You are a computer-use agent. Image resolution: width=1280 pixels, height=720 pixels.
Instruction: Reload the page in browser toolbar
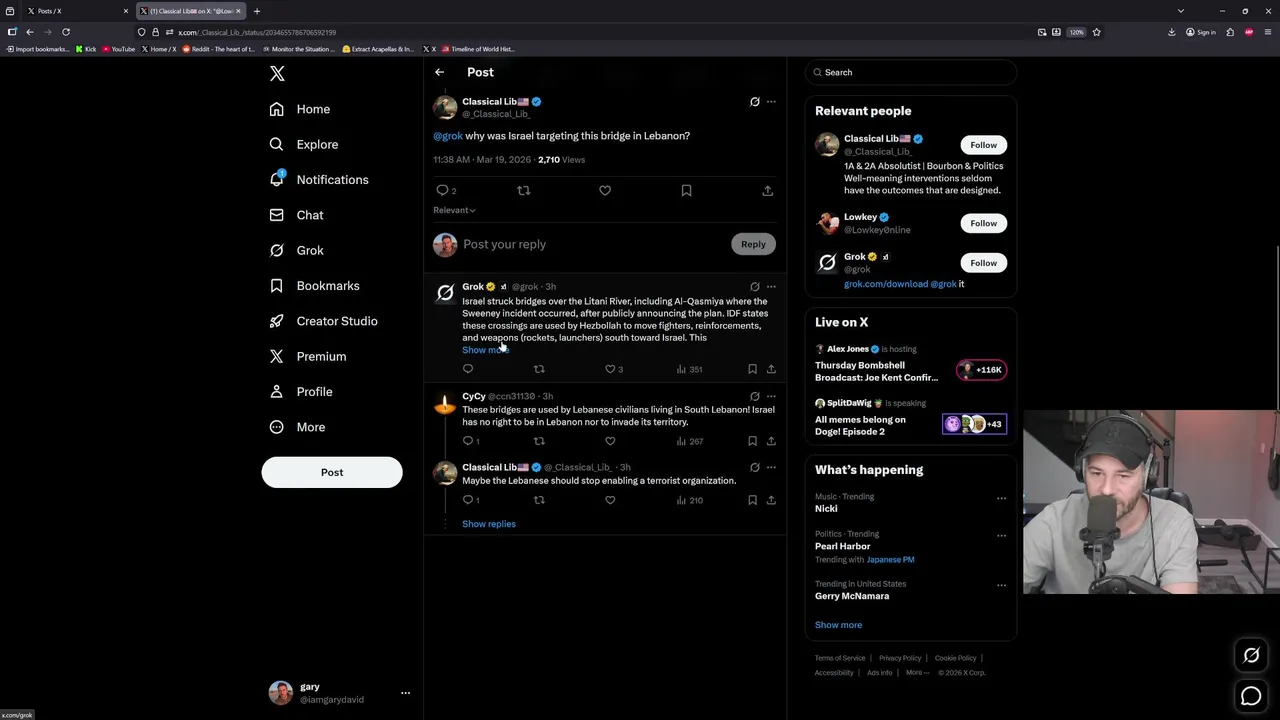click(66, 32)
